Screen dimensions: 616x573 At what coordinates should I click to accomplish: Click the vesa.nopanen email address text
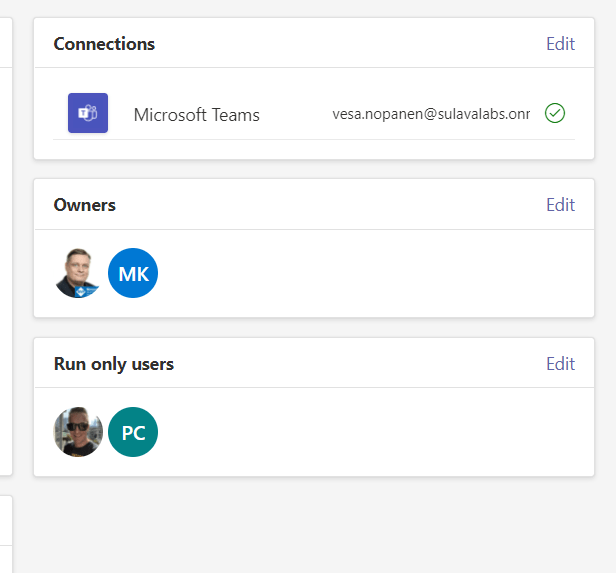431,114
